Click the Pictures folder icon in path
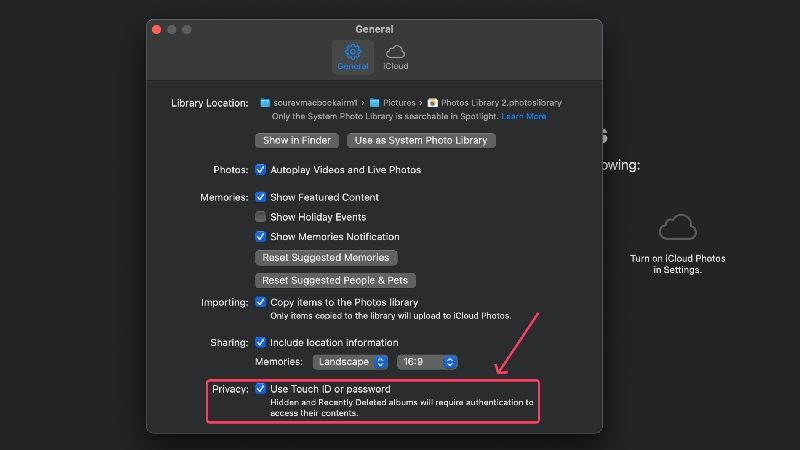Viewport: 800px width, 450px height. click(x=374, y=103)
